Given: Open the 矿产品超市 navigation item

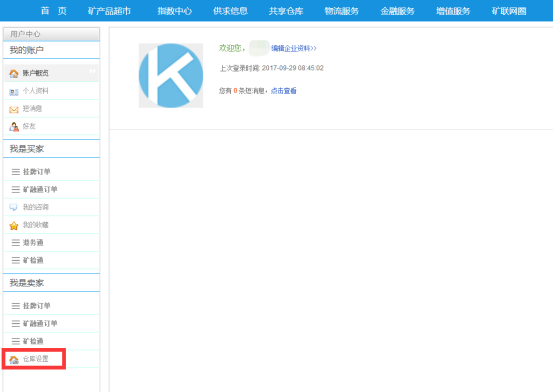Looking at the screenshot, I should coord(109,11).
